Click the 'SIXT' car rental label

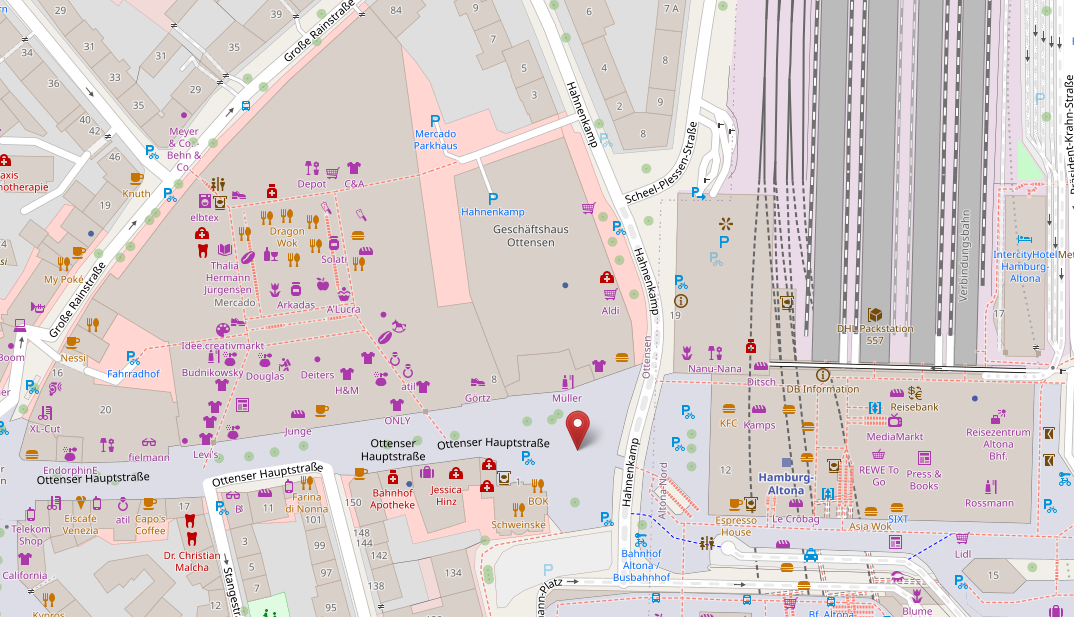click(x=898, y=519)
